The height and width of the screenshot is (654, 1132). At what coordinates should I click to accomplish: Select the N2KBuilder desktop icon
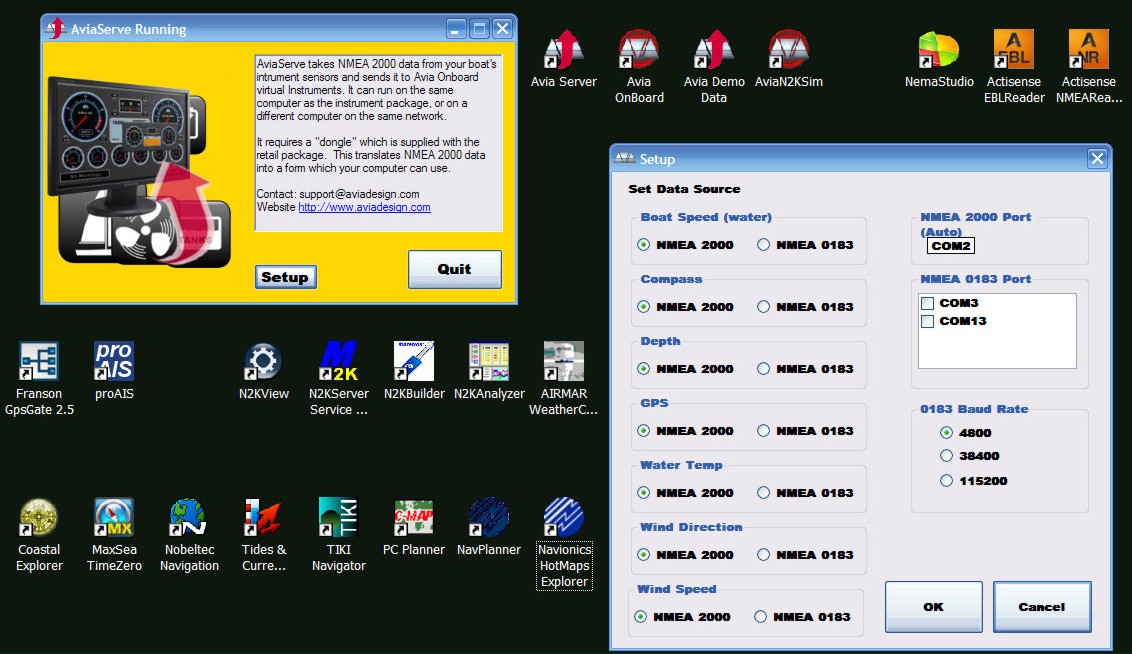point(414,371)
